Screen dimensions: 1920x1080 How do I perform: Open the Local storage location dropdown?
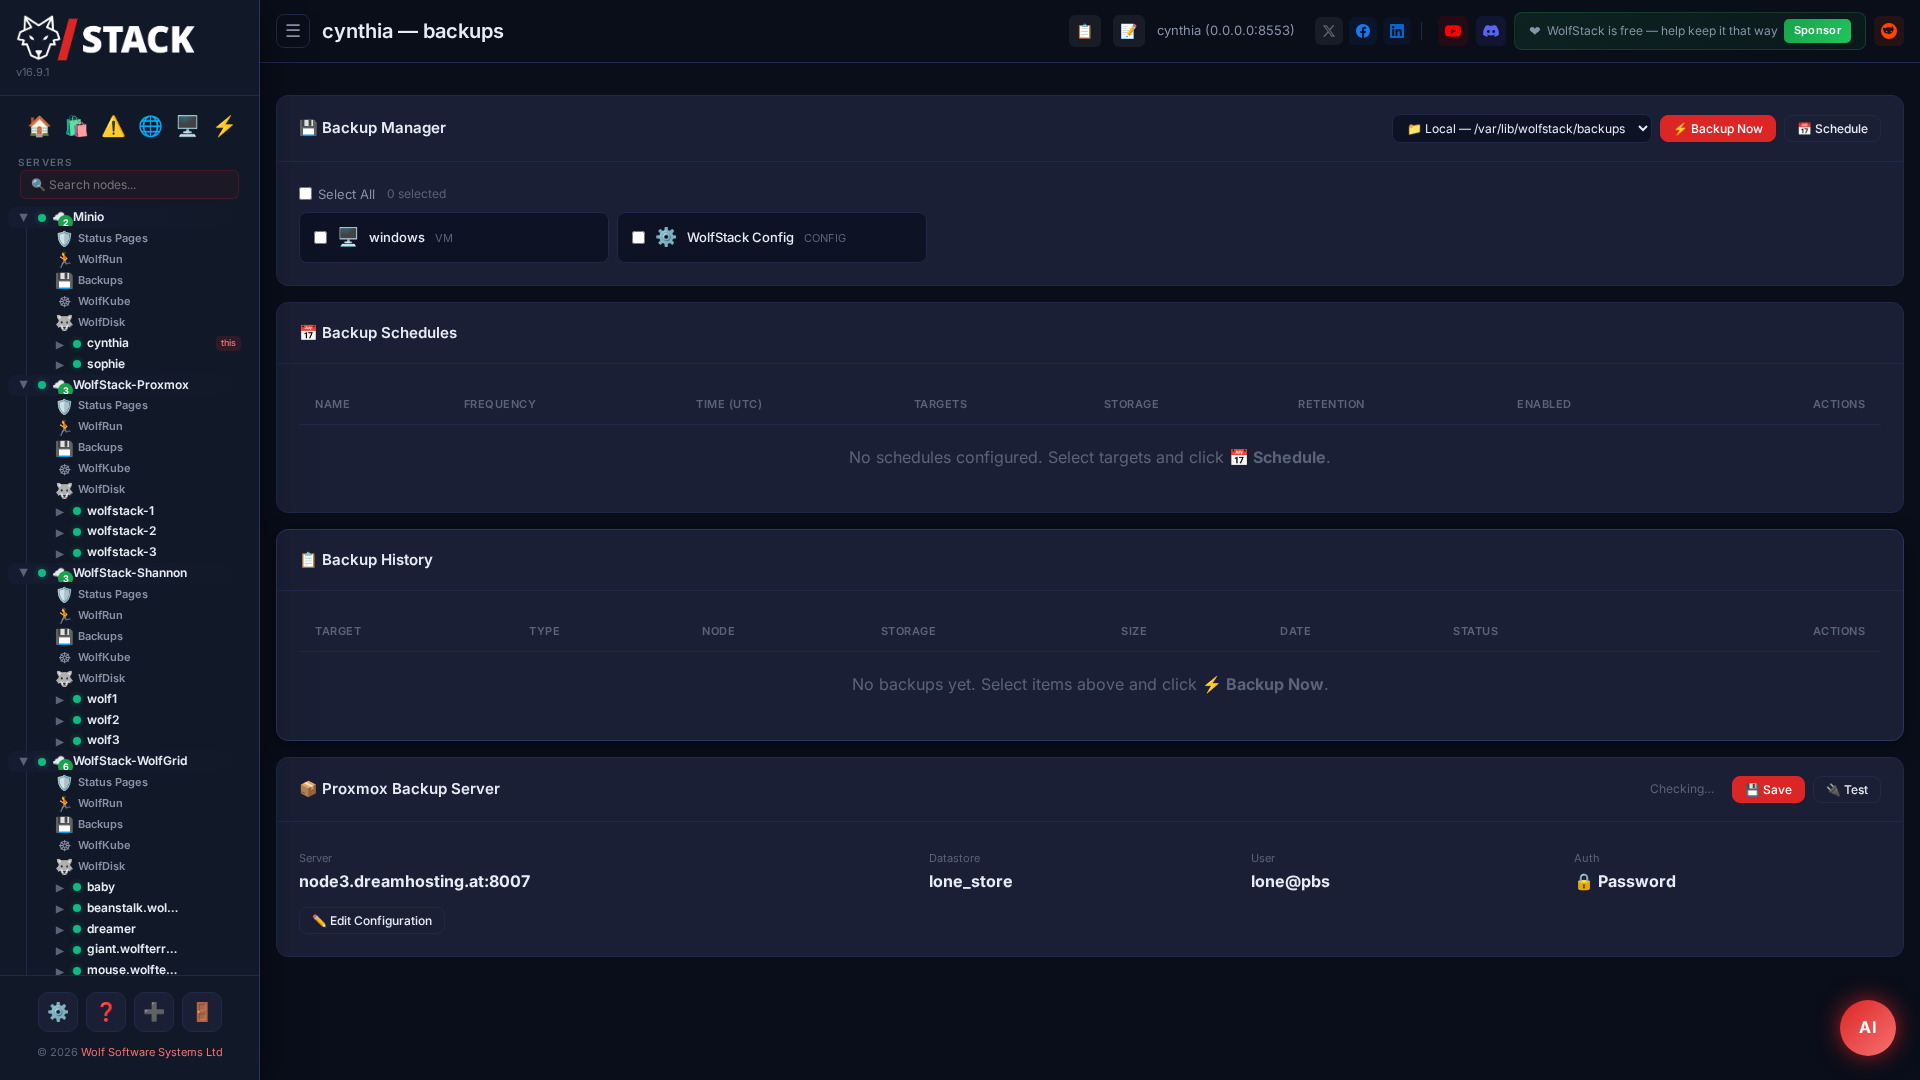click(x=1522, y=129)
